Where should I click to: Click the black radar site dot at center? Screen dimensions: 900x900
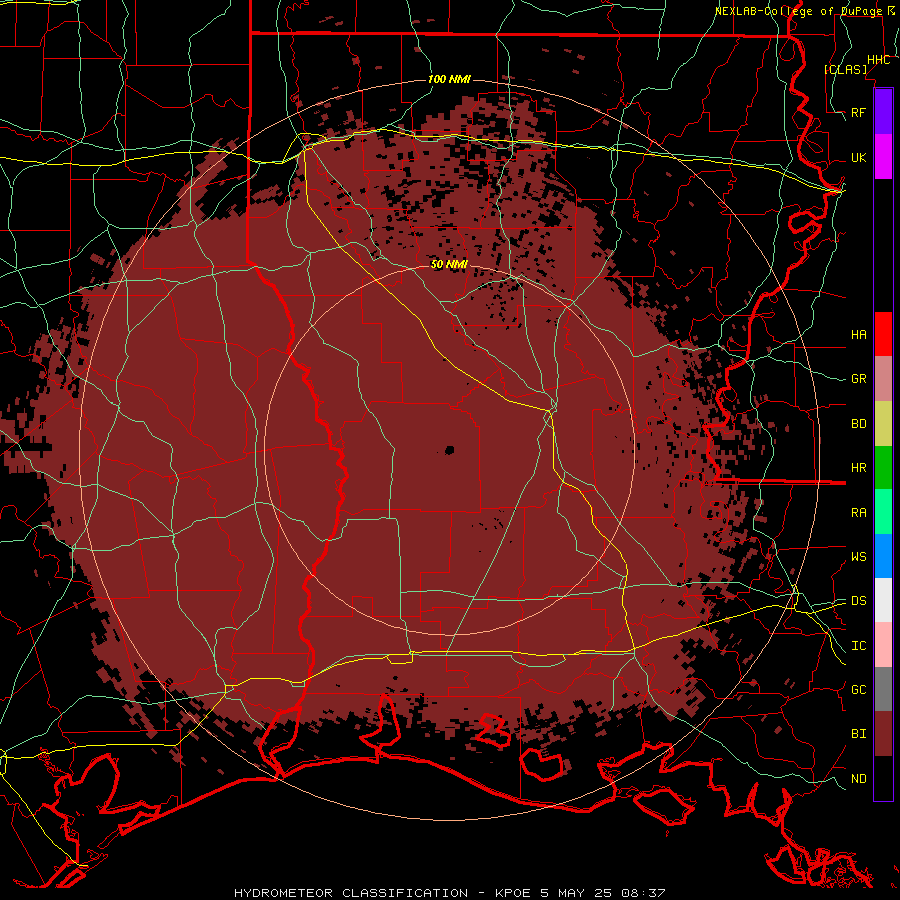(x=449, y=451)
